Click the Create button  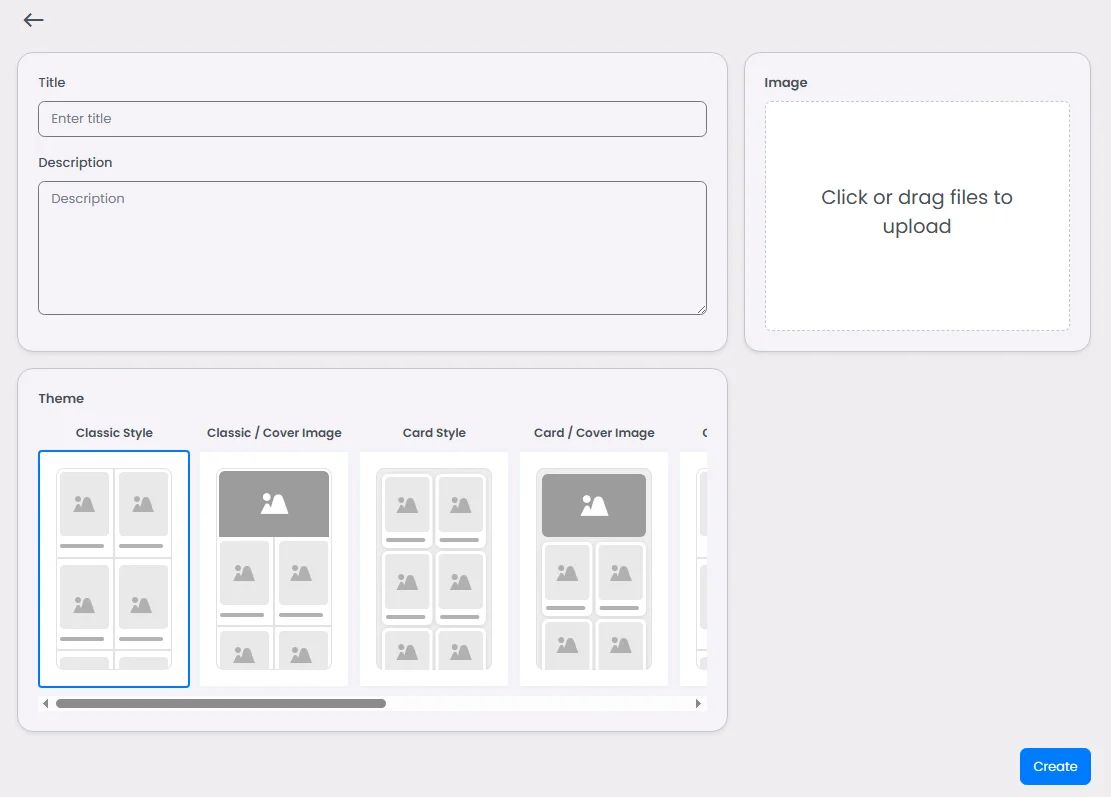tap(1055, 767)
